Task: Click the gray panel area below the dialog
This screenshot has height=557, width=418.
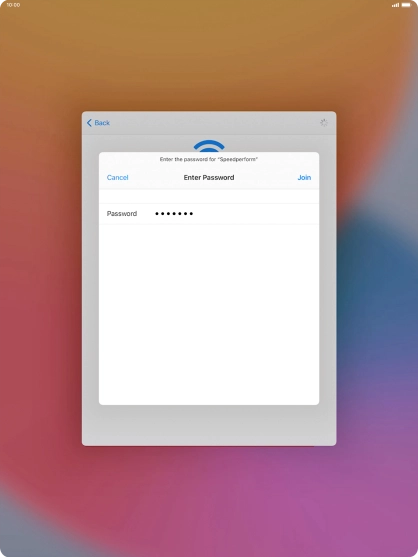Action: click(209, 425)
